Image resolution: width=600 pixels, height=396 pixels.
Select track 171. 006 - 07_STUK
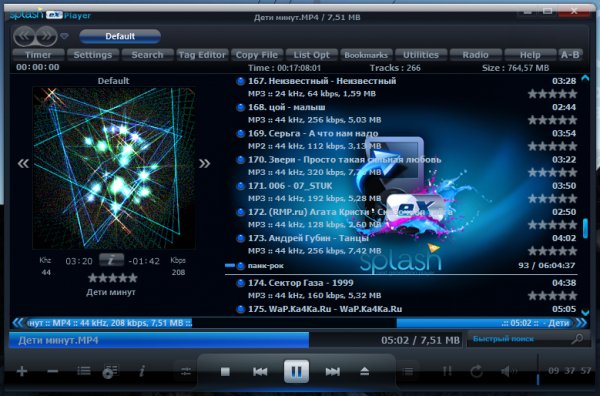click(x=406, y=192)
